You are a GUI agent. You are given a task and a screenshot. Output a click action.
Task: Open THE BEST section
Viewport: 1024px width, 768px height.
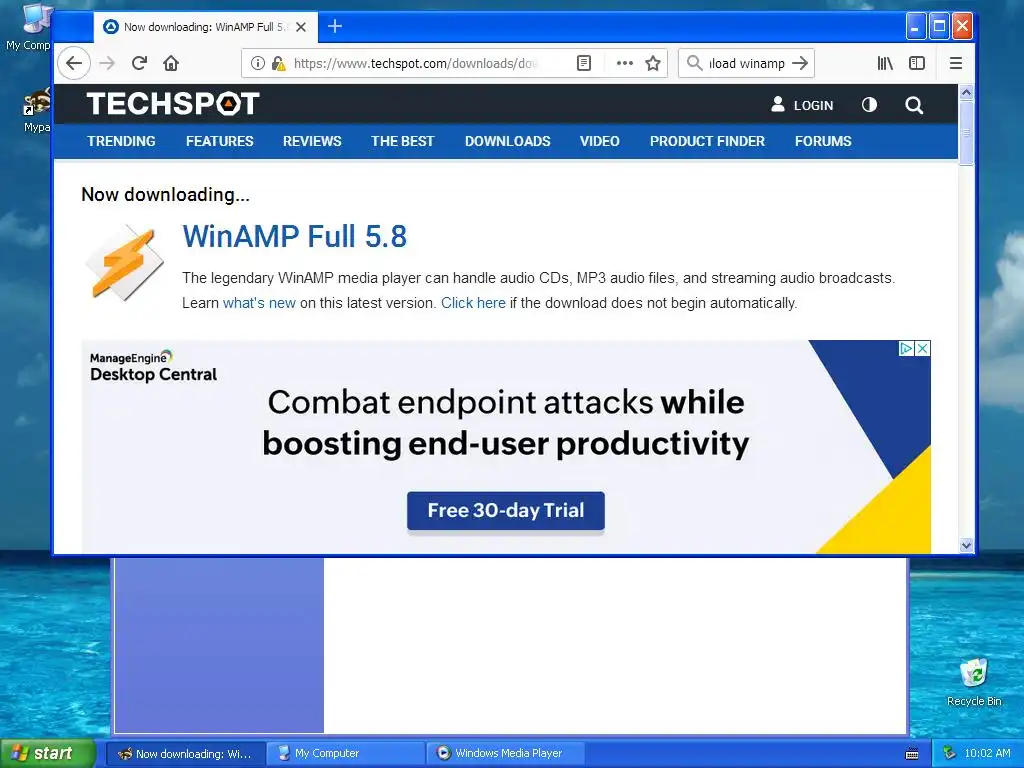(402, 141)
